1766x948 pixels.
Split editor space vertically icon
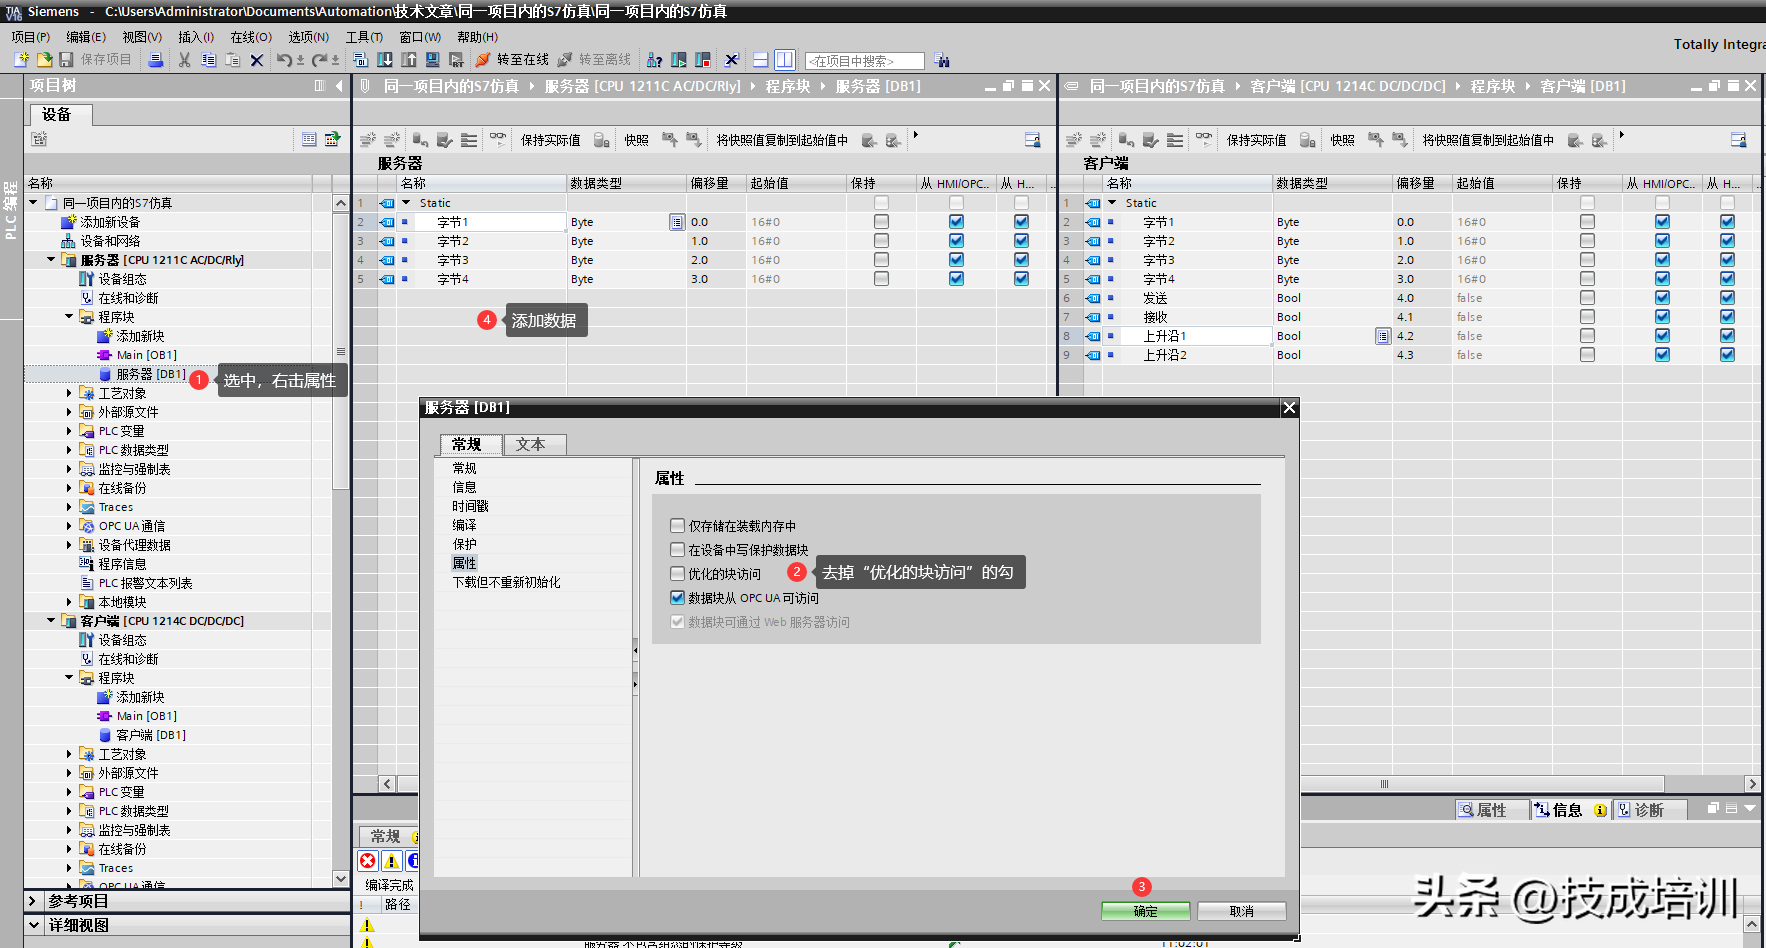click(785, 60)
